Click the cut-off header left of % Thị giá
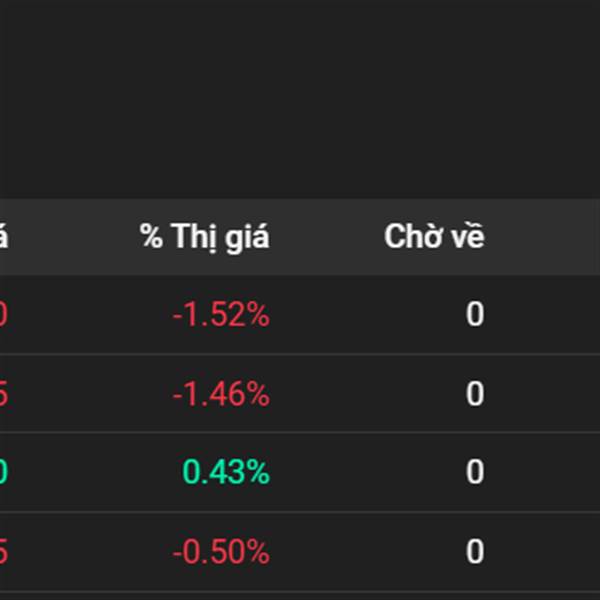 tap(4, 237)
